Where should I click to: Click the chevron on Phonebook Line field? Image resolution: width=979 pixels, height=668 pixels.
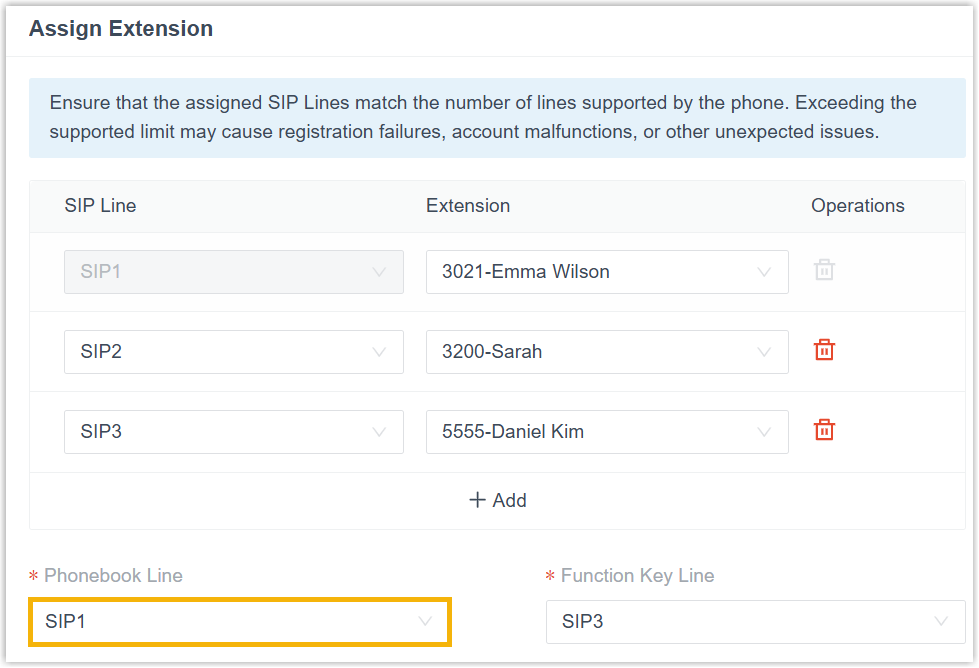click(x=425, y=621)
